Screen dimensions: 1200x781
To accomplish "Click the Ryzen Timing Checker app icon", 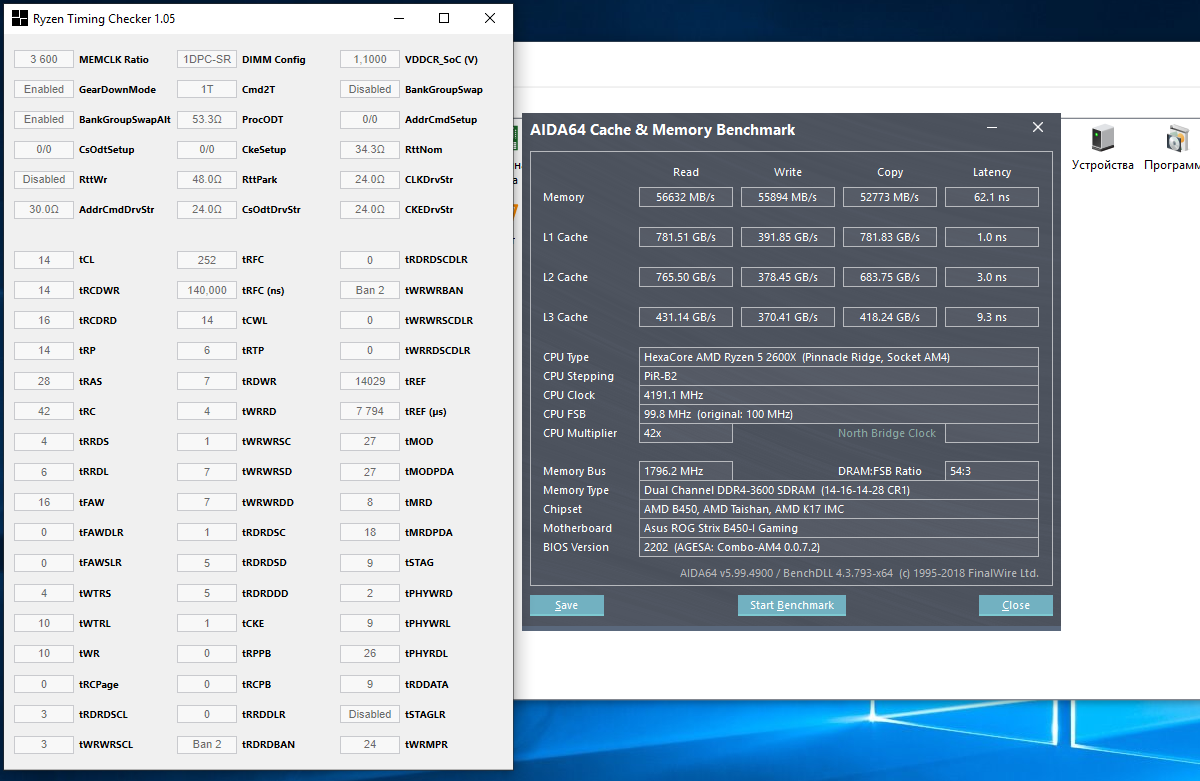I will pyautogui.click(x=19, y=18).
